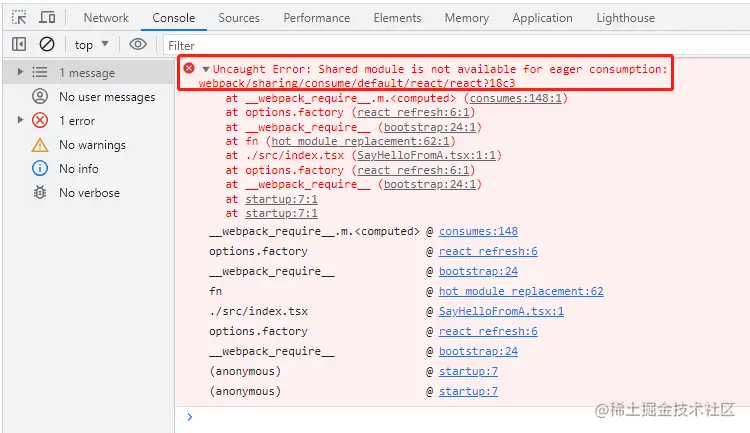Select the 1 error sidebar row
The width and height of the screenshot is (750, 433).
[x=89, y=121]
